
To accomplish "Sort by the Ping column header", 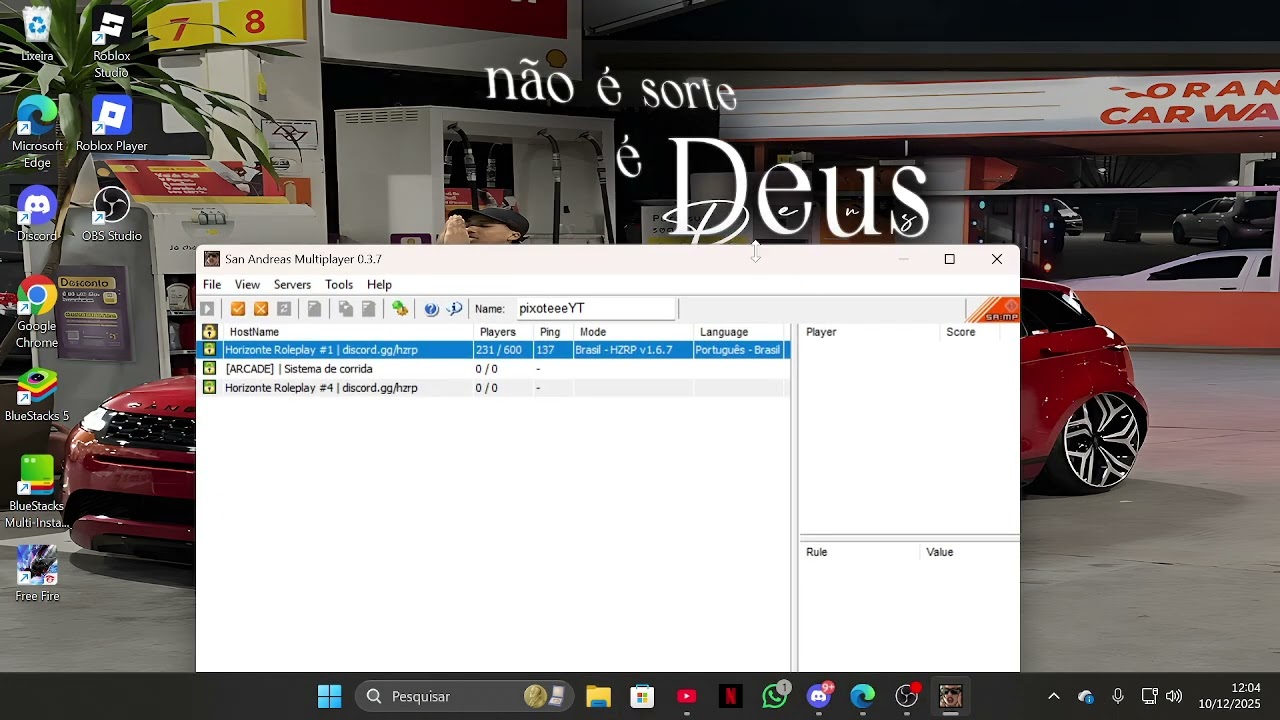I will [553, 332].
